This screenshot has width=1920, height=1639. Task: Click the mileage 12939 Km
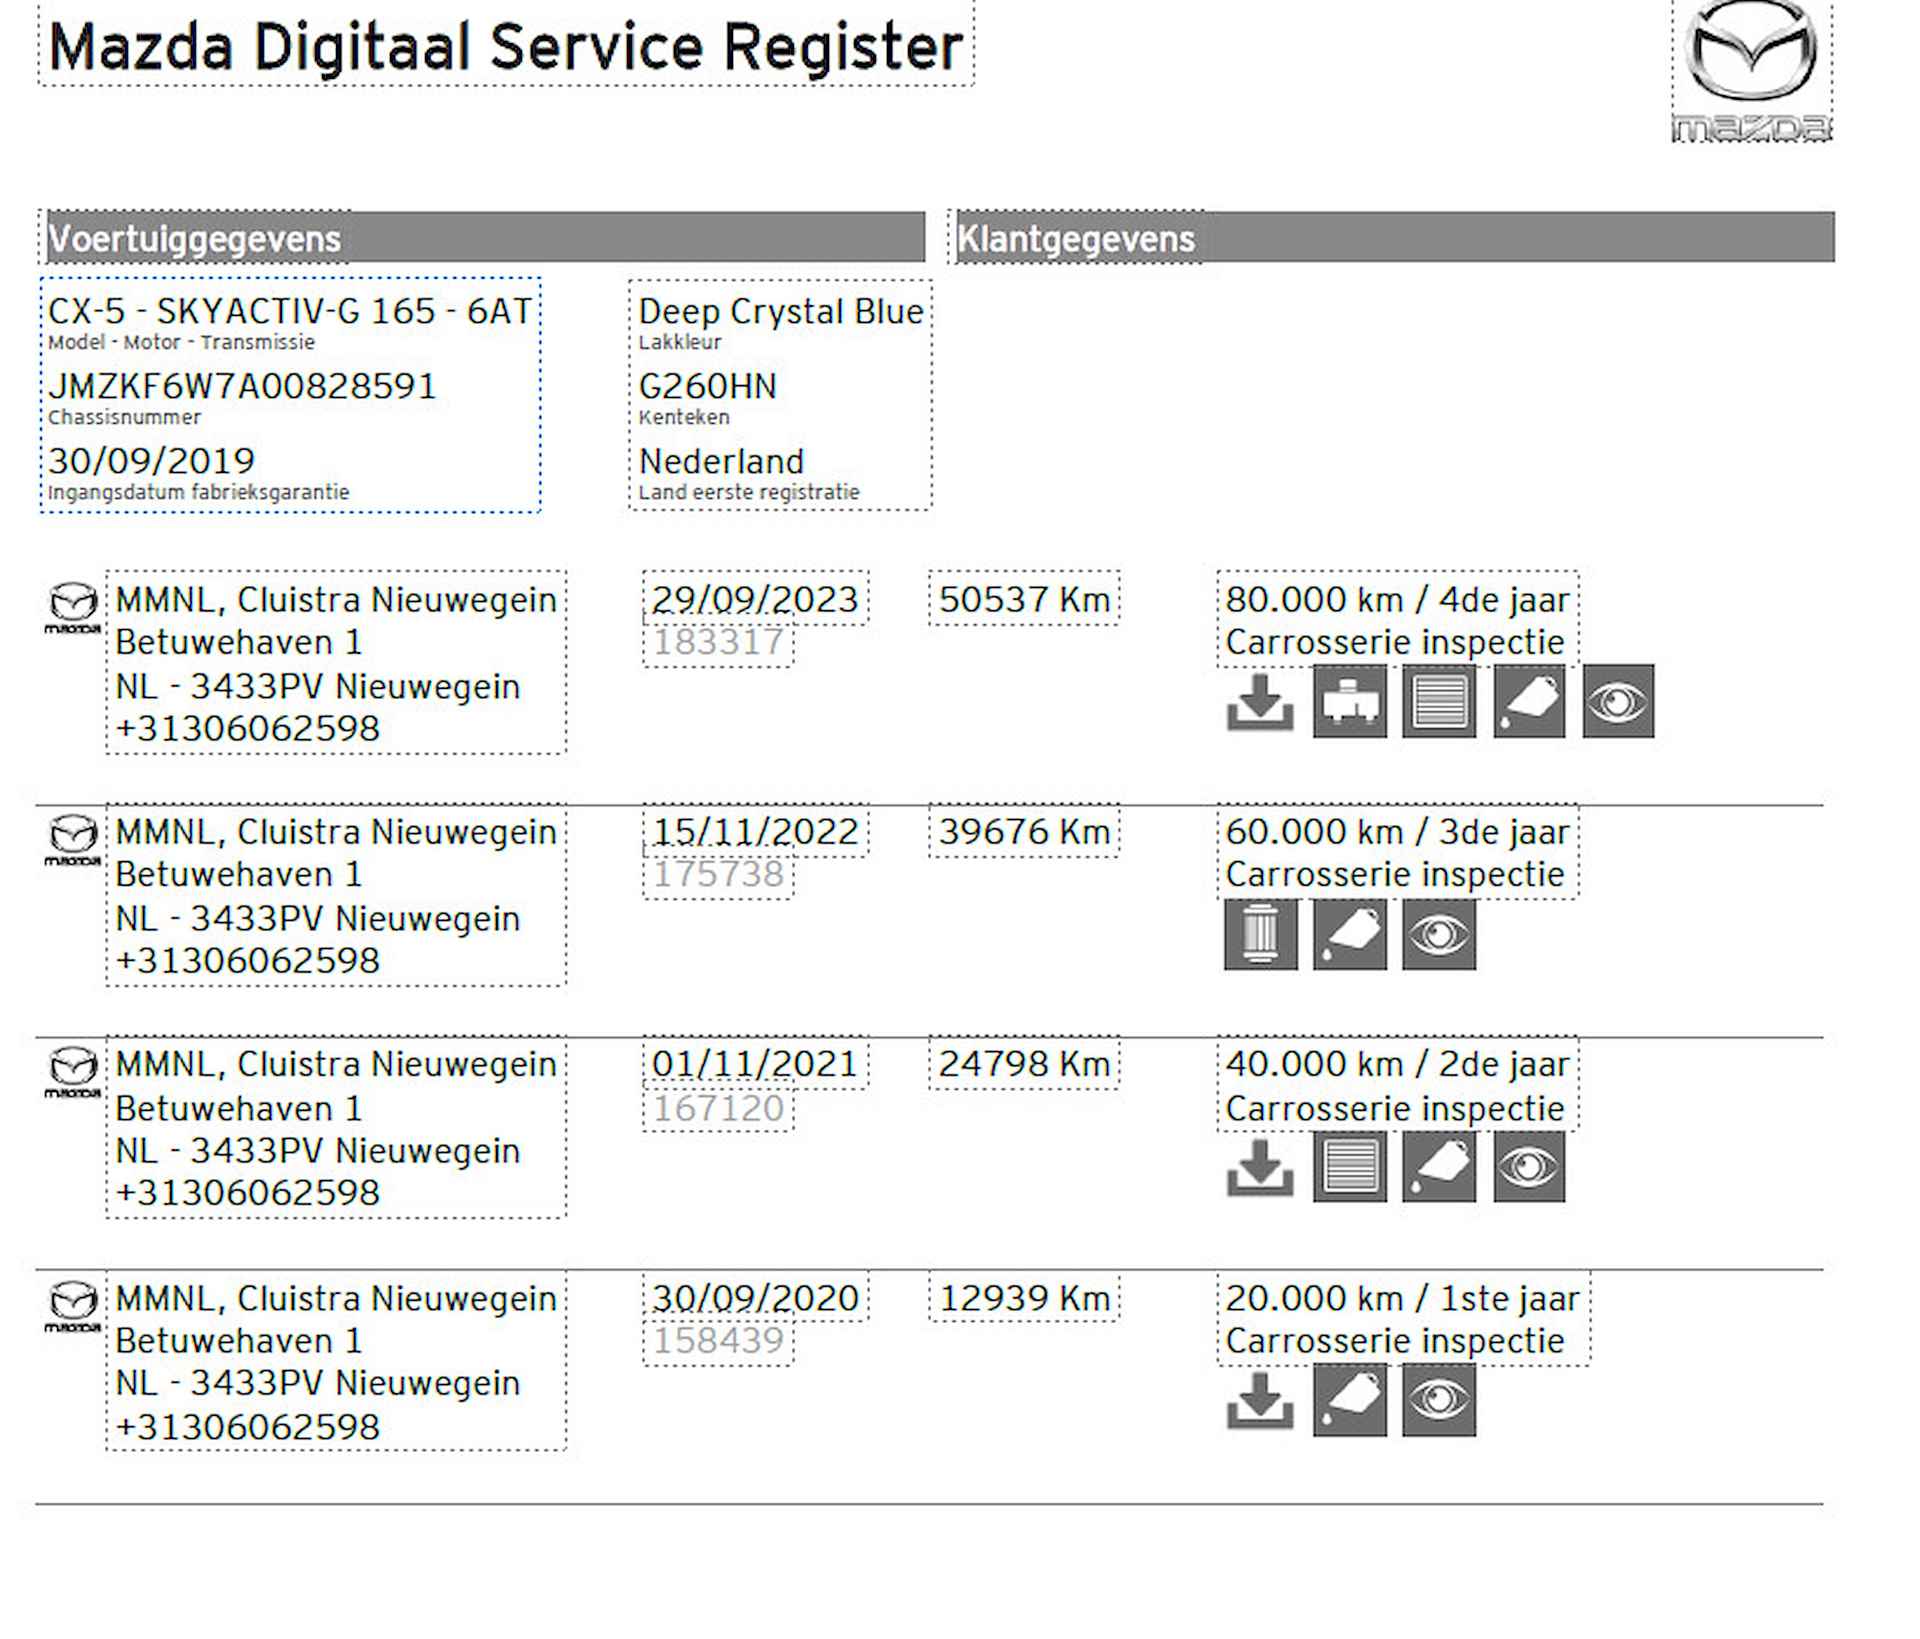1024,1297
